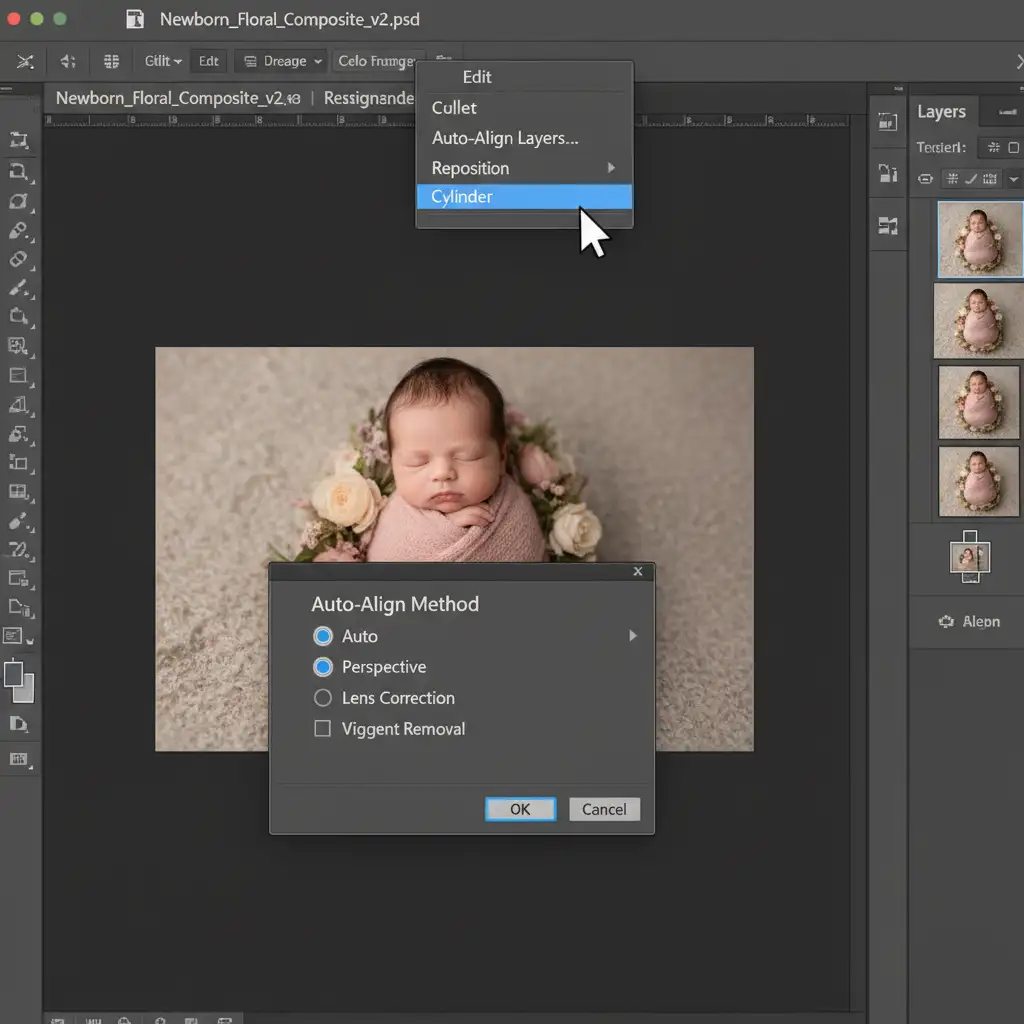The image size is (1024, 1024).
Task: Click the foreground color swatch
Action: click(14, 674)
